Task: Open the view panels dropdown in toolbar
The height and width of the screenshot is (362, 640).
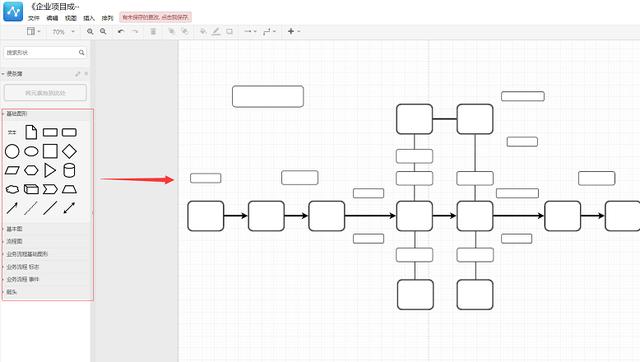Action: 33,31
